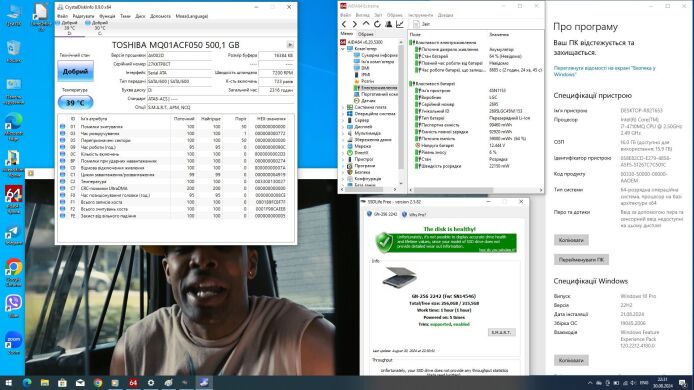694x390 pixels.
Task: Click the 39 °C temperature button
Action: point(75,103)
